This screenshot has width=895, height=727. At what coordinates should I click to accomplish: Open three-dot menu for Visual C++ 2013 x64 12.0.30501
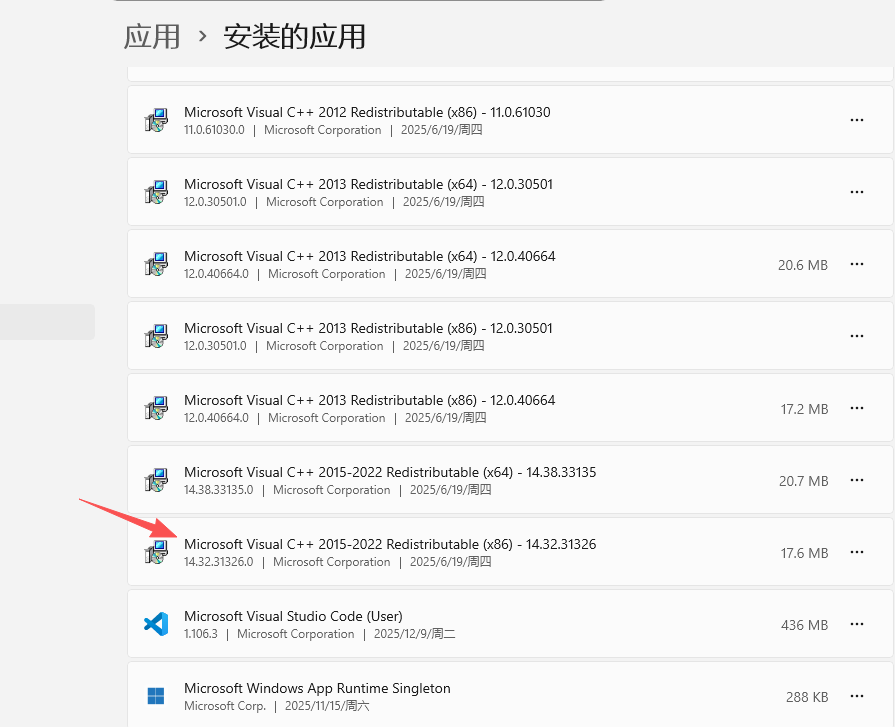[x=856, y=192]
